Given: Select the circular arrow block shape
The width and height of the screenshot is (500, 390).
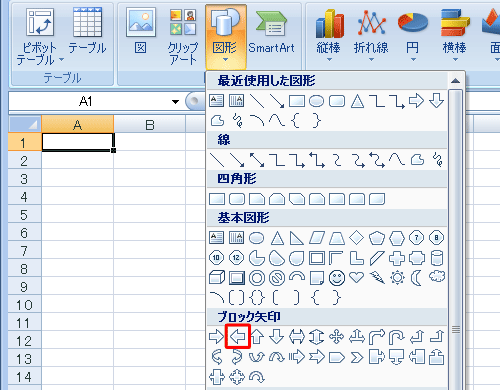Looking at the screenshot, I should (257, 377).
